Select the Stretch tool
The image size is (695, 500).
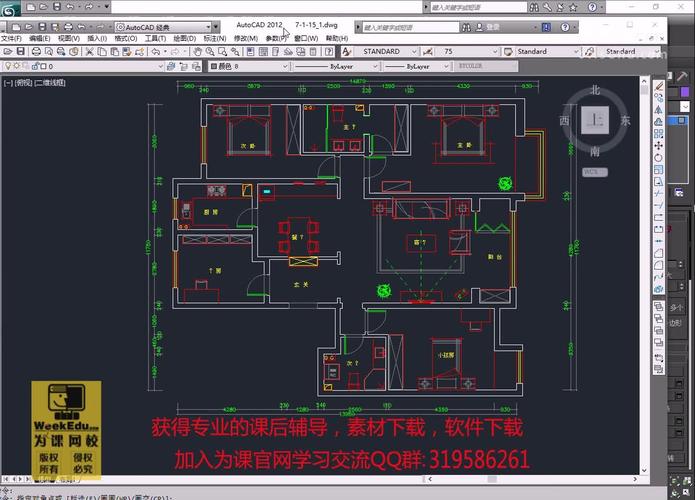(659, 181)
